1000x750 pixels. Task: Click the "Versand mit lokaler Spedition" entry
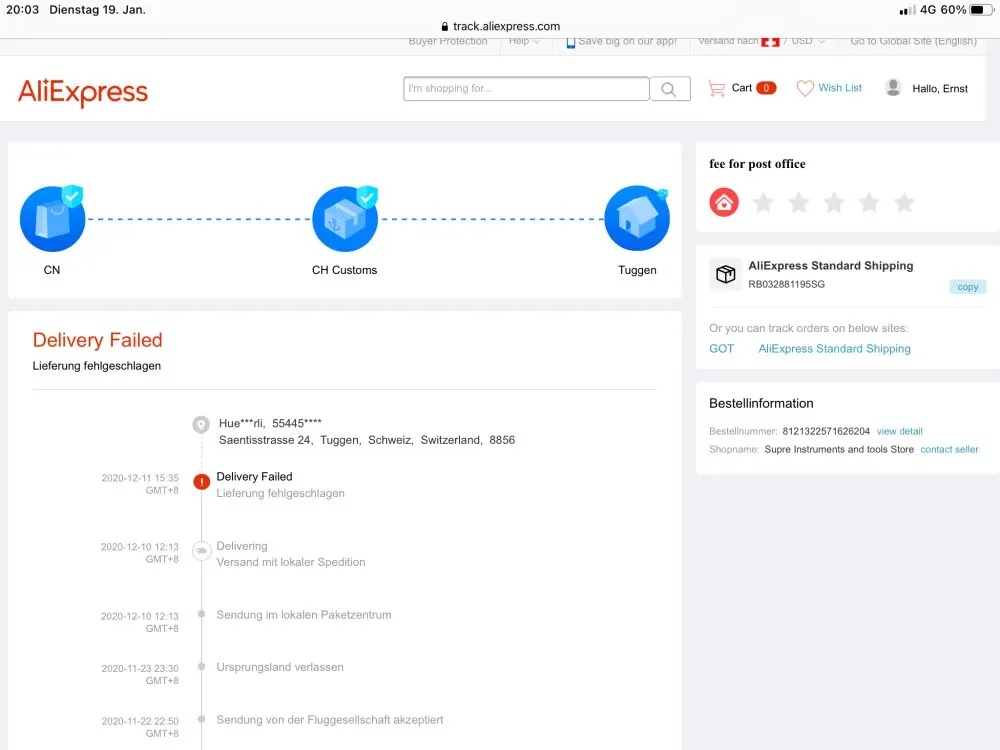291,562
